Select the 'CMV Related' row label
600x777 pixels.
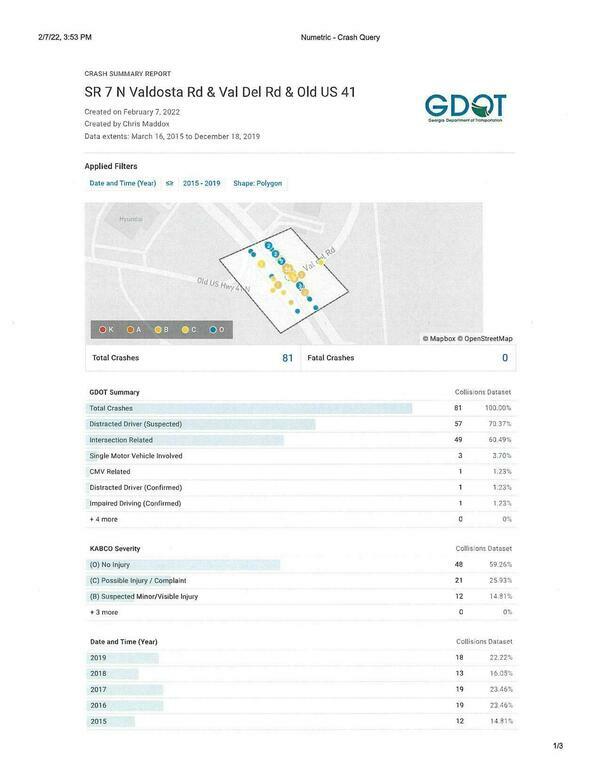110,472
